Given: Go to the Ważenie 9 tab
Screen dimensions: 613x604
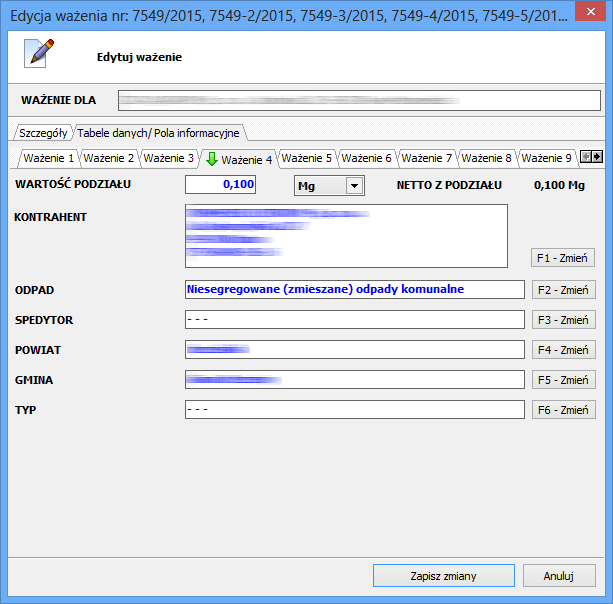Looking at the screenshot, I should (x=546, y=158).
